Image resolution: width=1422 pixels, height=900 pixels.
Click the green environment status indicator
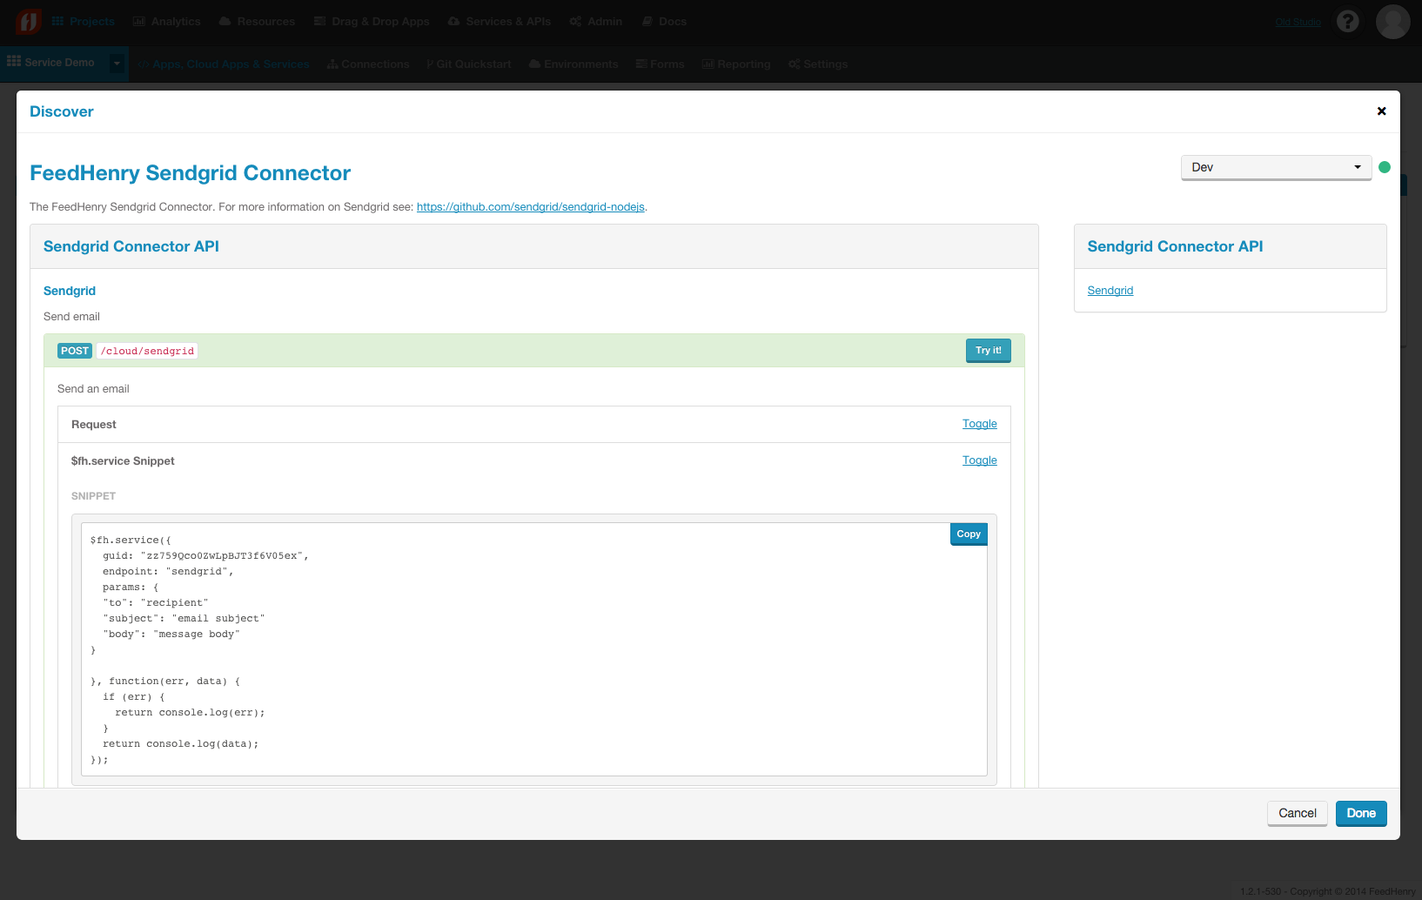click(x=1384, y=167)
